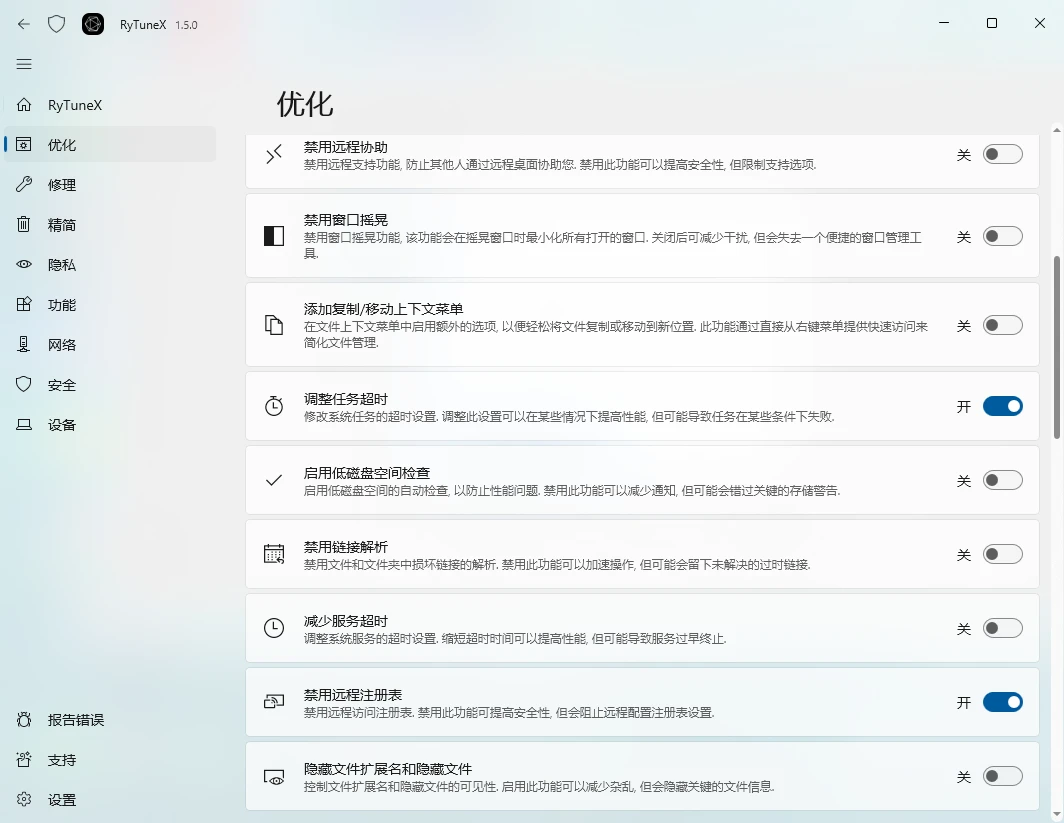Click the clock icon beside 减少服务超时

274,628
